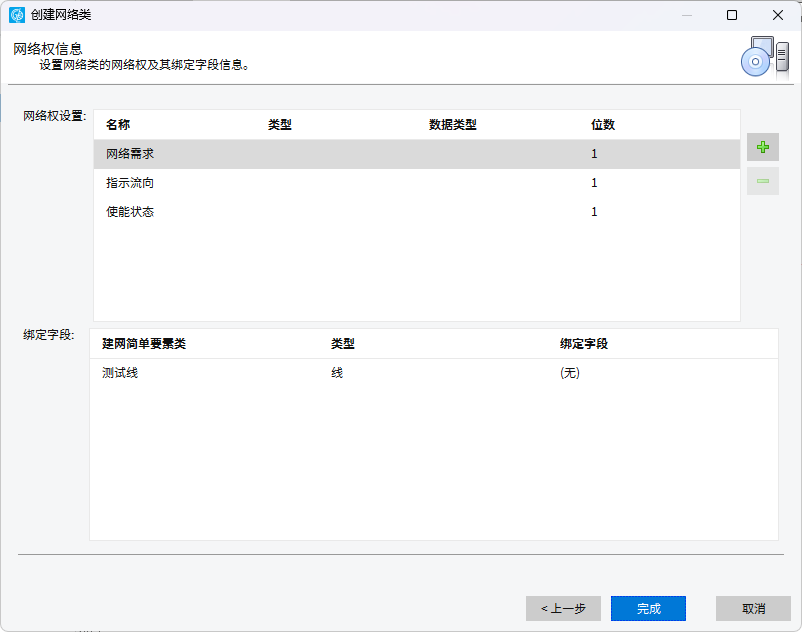The image size is (802, 632).
Task: Select the 指示流向 row
Action: (x=417, y=183)
